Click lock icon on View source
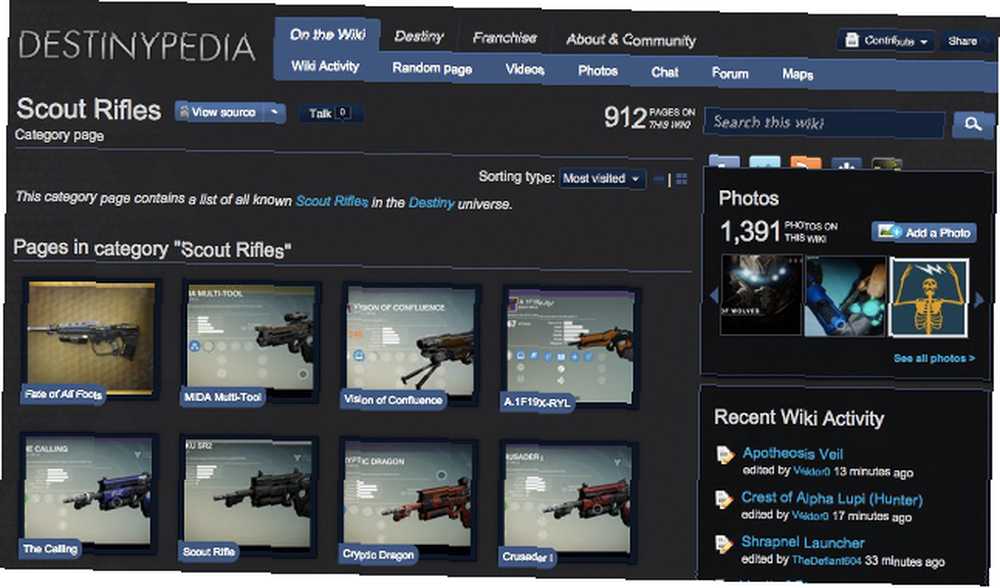 184,112
